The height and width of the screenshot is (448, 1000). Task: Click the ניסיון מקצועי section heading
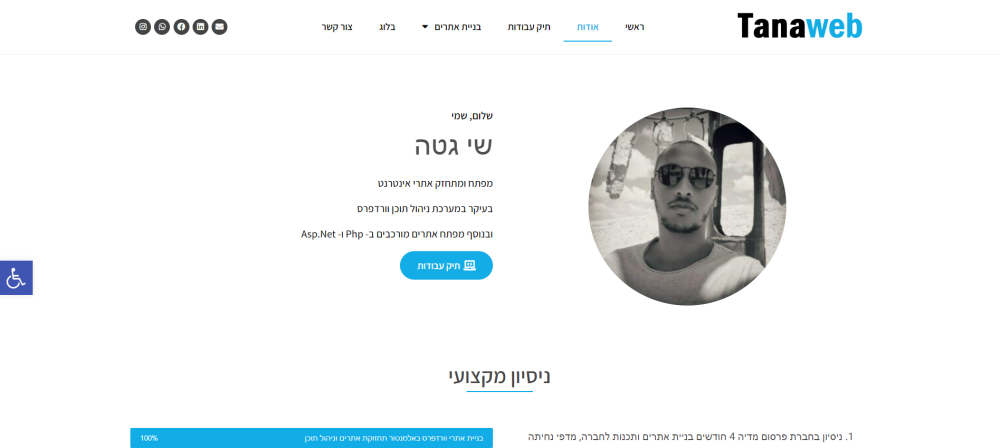coord(499,377)
